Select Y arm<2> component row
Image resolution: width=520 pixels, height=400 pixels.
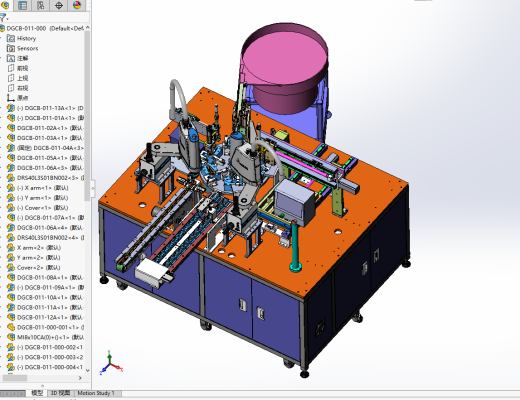(x=34, y=258)
